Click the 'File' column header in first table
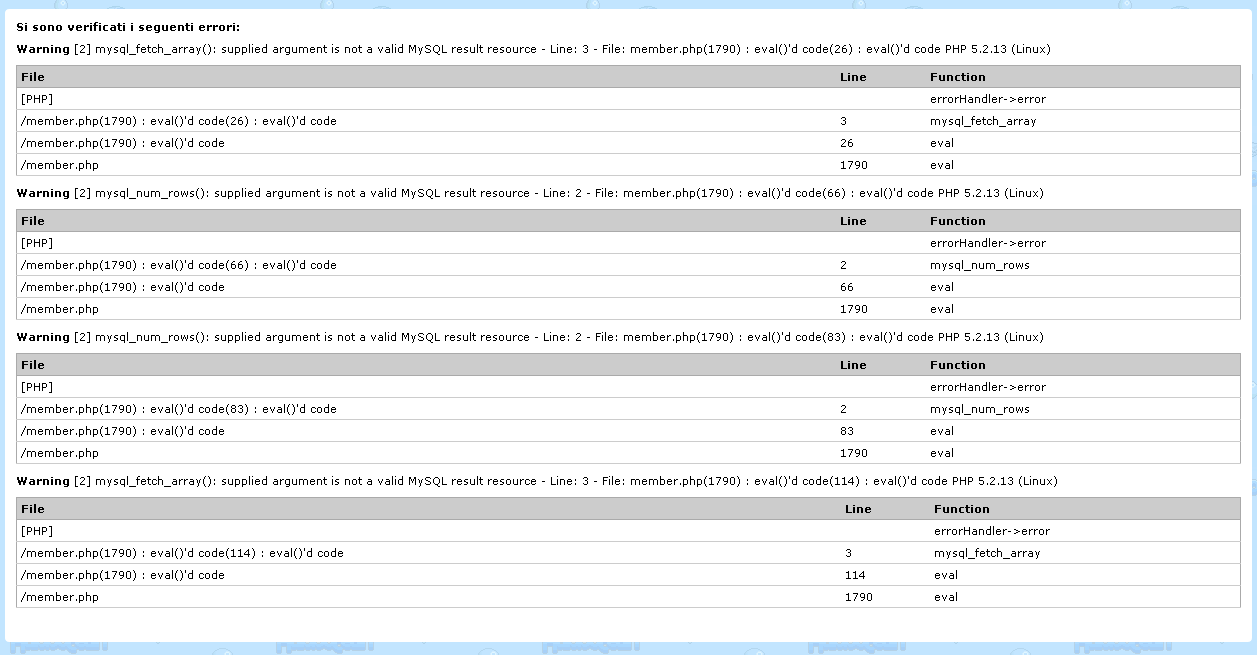 [33, 77]
